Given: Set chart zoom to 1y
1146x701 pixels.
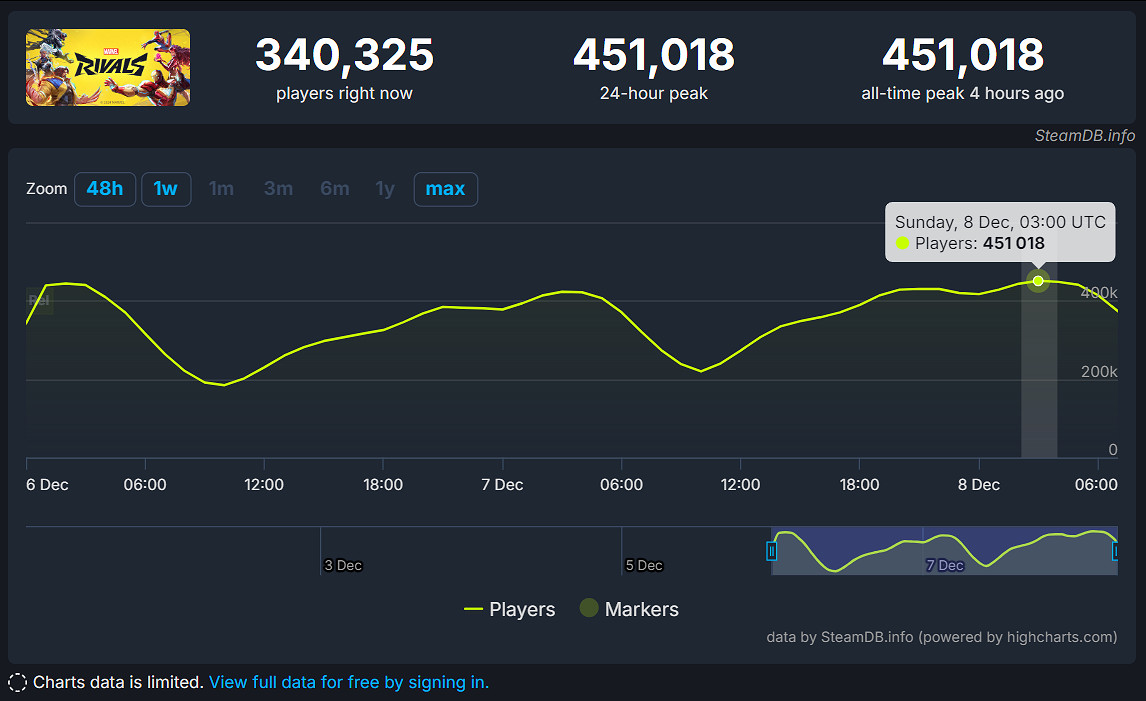Looking at the screenshot, I should 385,189.
